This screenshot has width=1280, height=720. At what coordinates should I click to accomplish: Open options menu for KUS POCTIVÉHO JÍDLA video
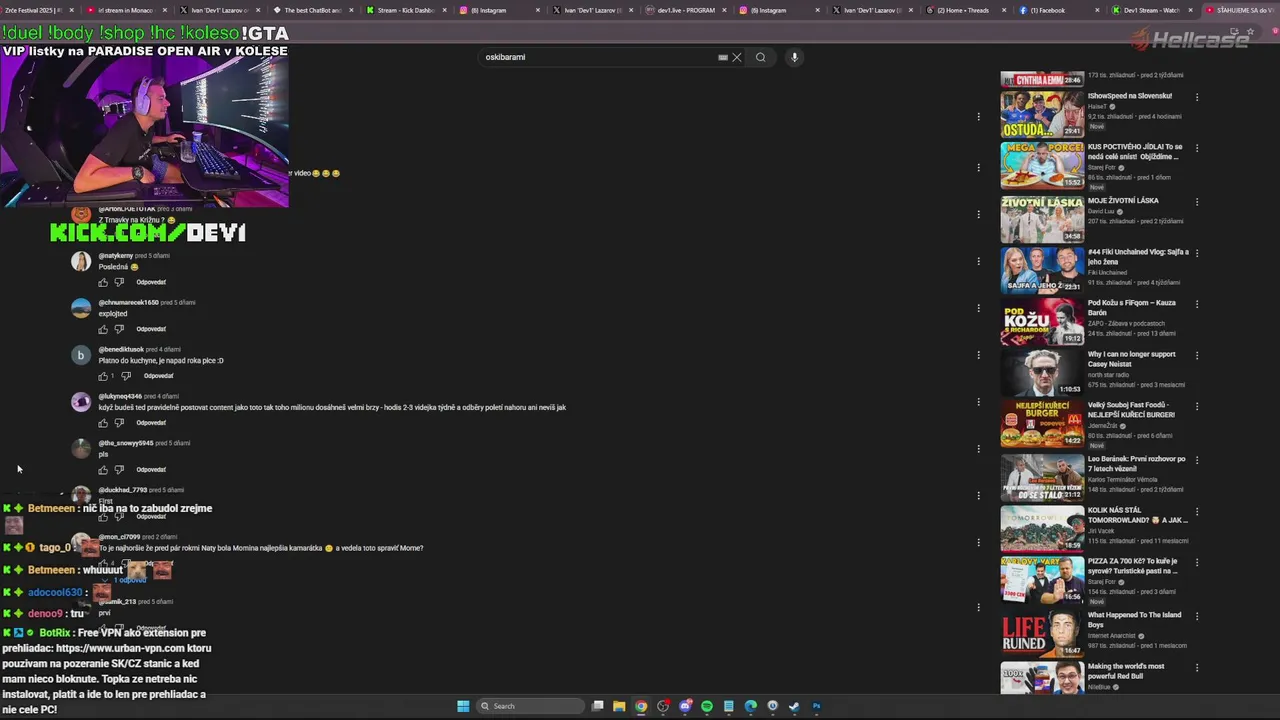[1197, 148]
